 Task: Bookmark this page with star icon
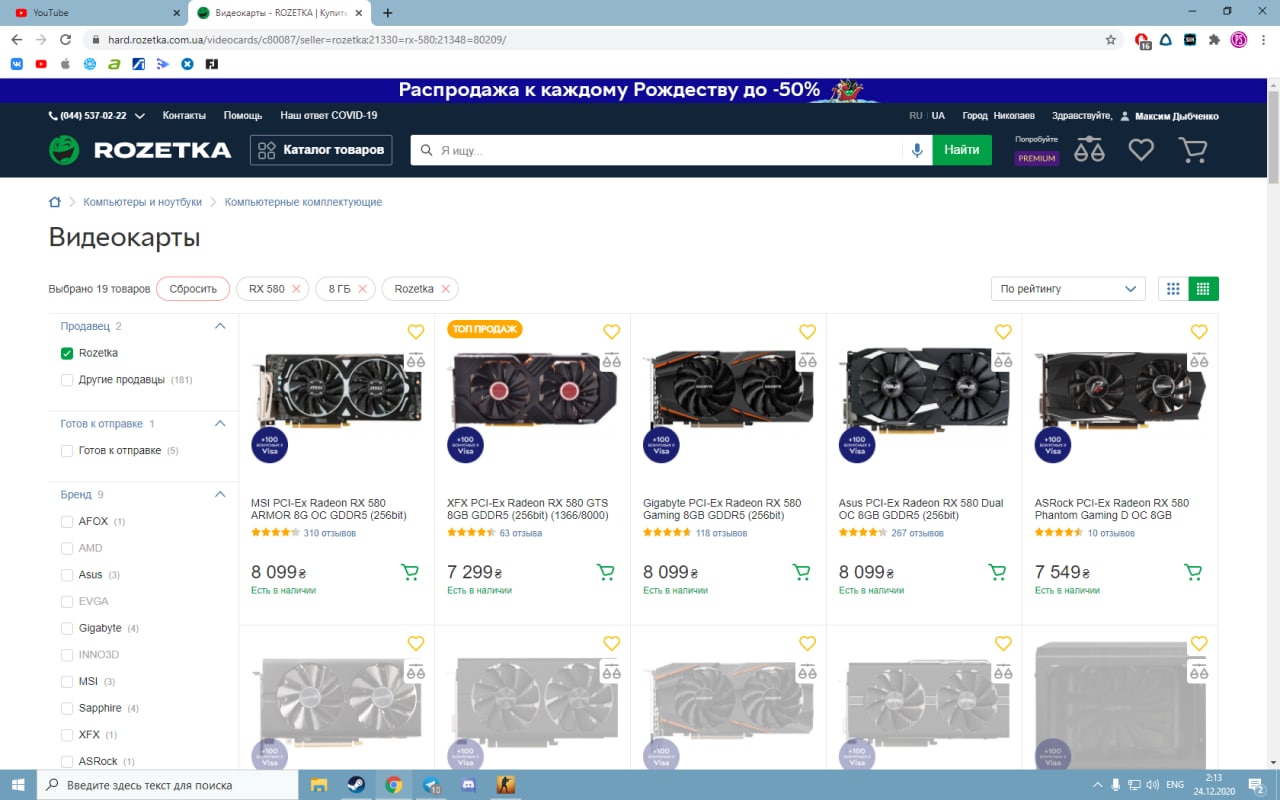(1111, 40)
